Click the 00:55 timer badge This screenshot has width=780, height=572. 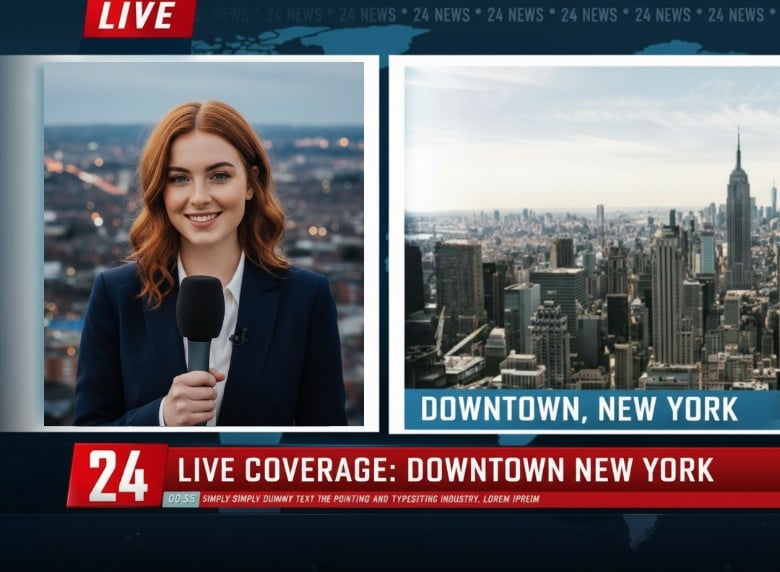(181, 498)
